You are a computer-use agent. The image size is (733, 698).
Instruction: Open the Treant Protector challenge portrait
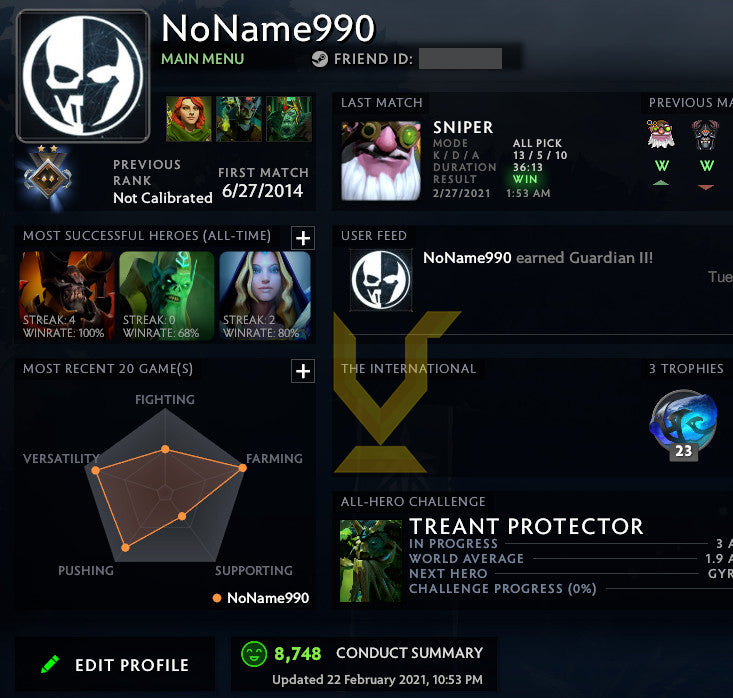pos(371,561)
